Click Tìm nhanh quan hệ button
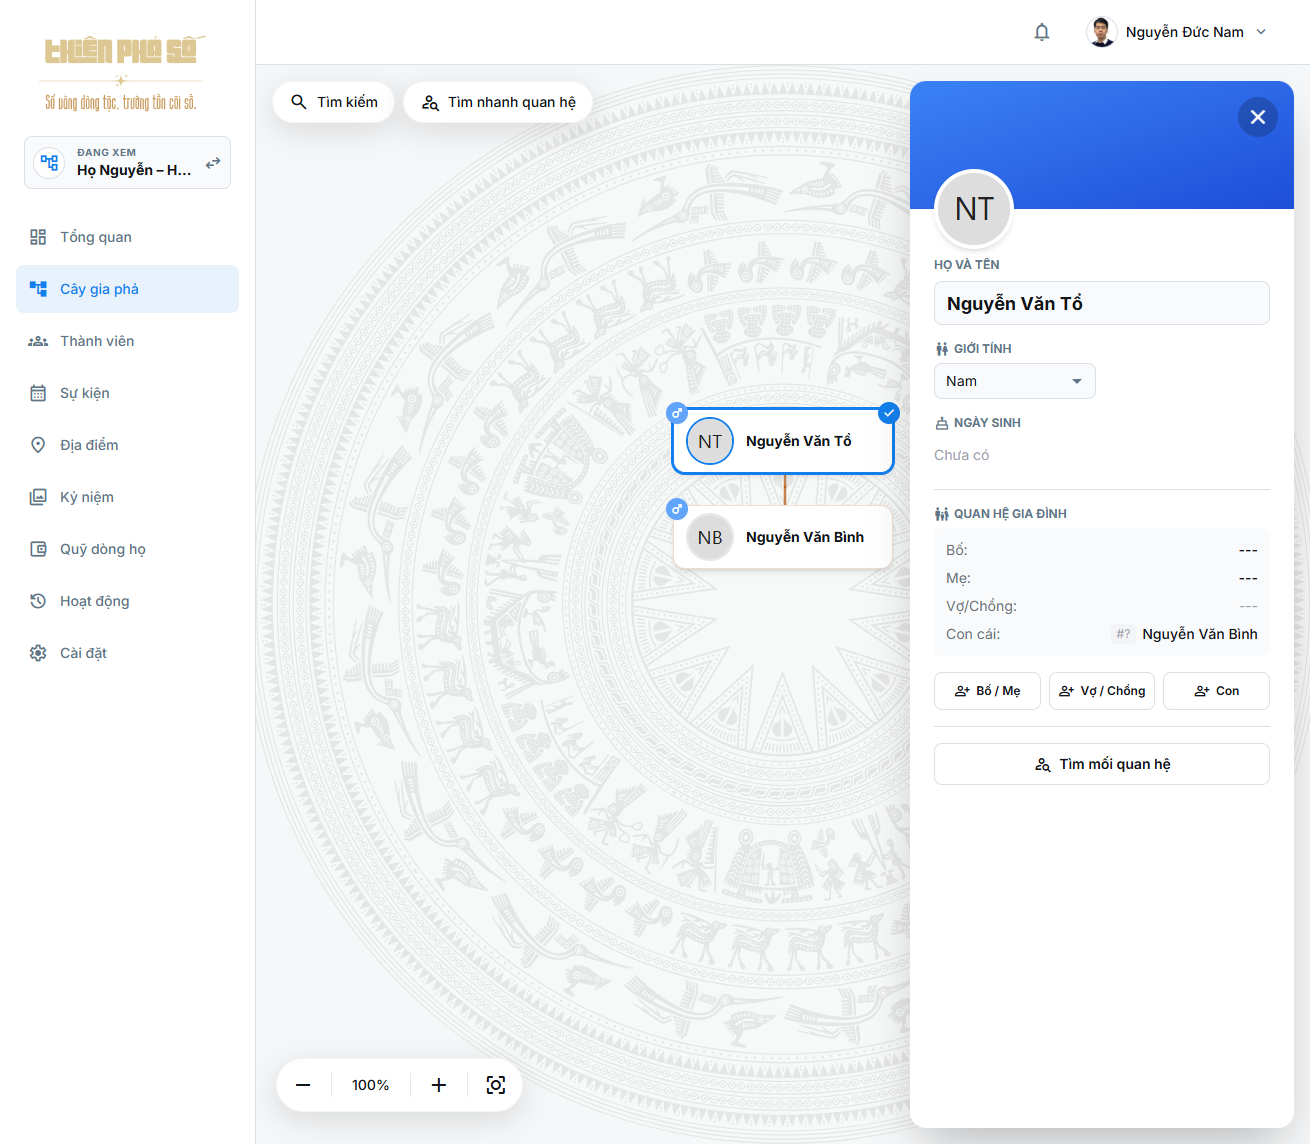The width and height of the screenshot is (1310, 1144). point(498,102)
